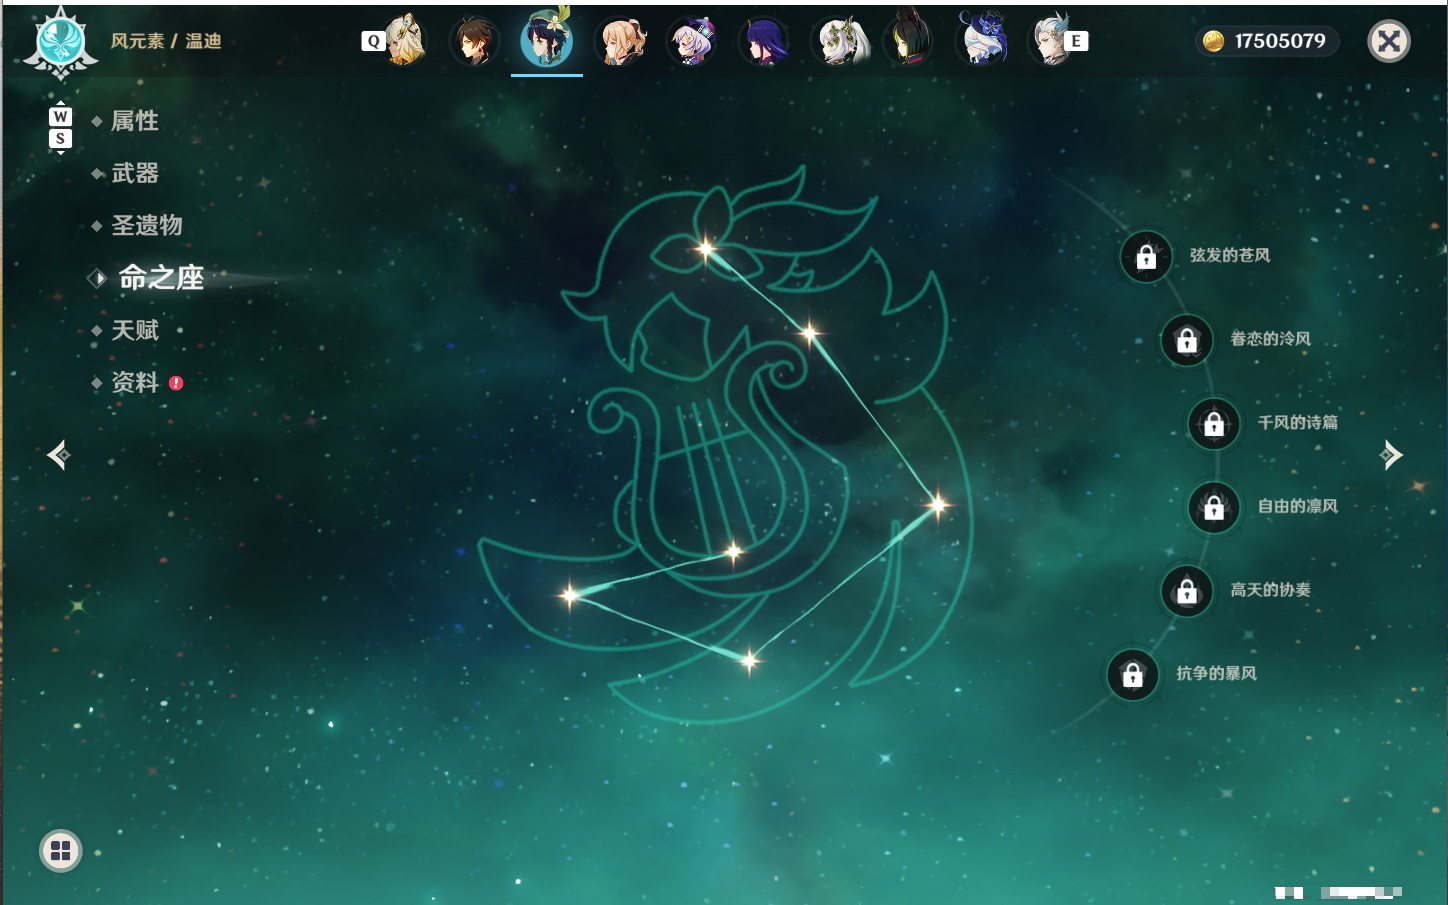Screen dimensions: 1448x905
Task: Click the lowest star of the constellation
Action: coord(749,660)
